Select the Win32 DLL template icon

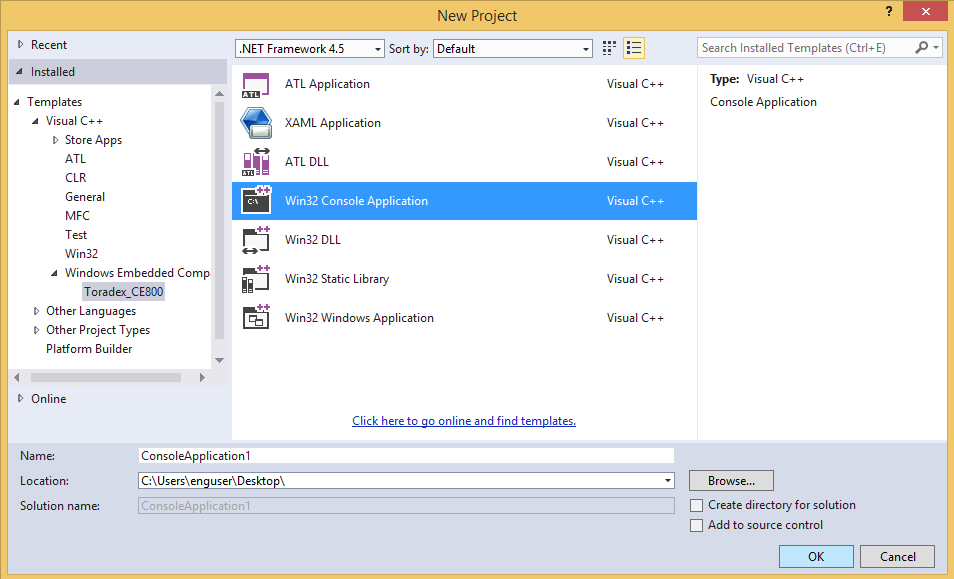[x=256, y=239]
